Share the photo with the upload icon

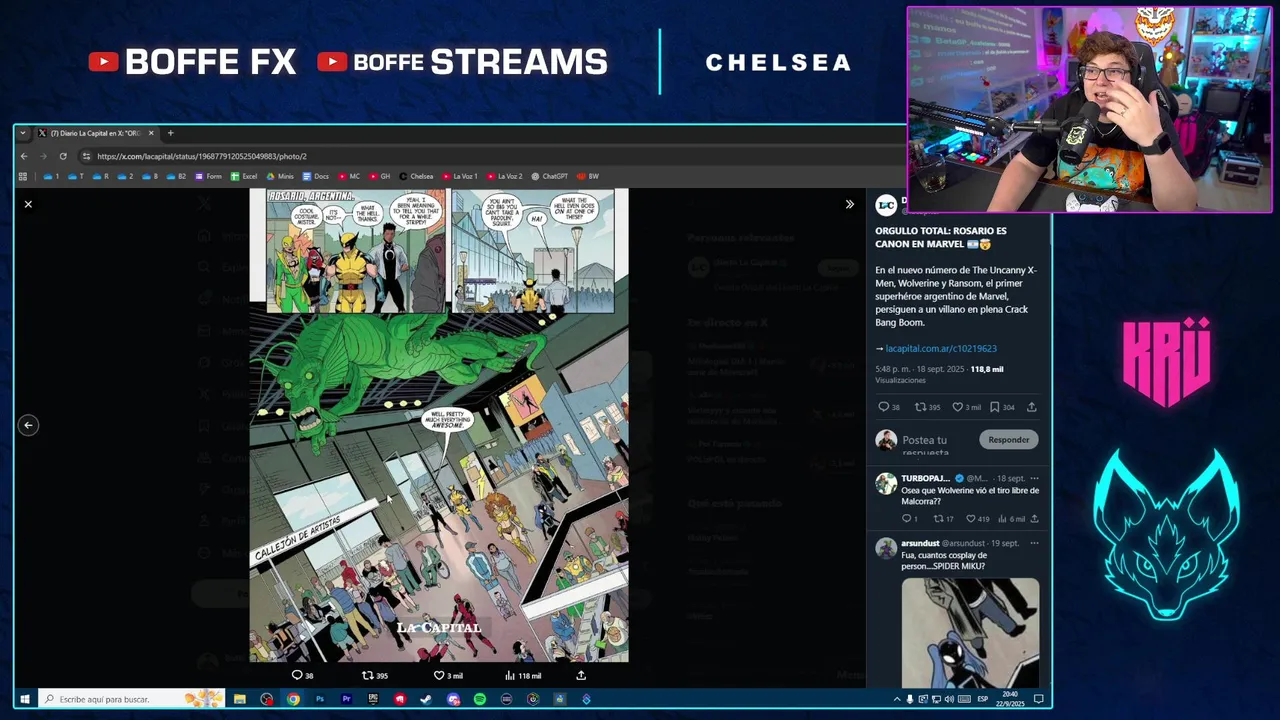coord(581,676)
